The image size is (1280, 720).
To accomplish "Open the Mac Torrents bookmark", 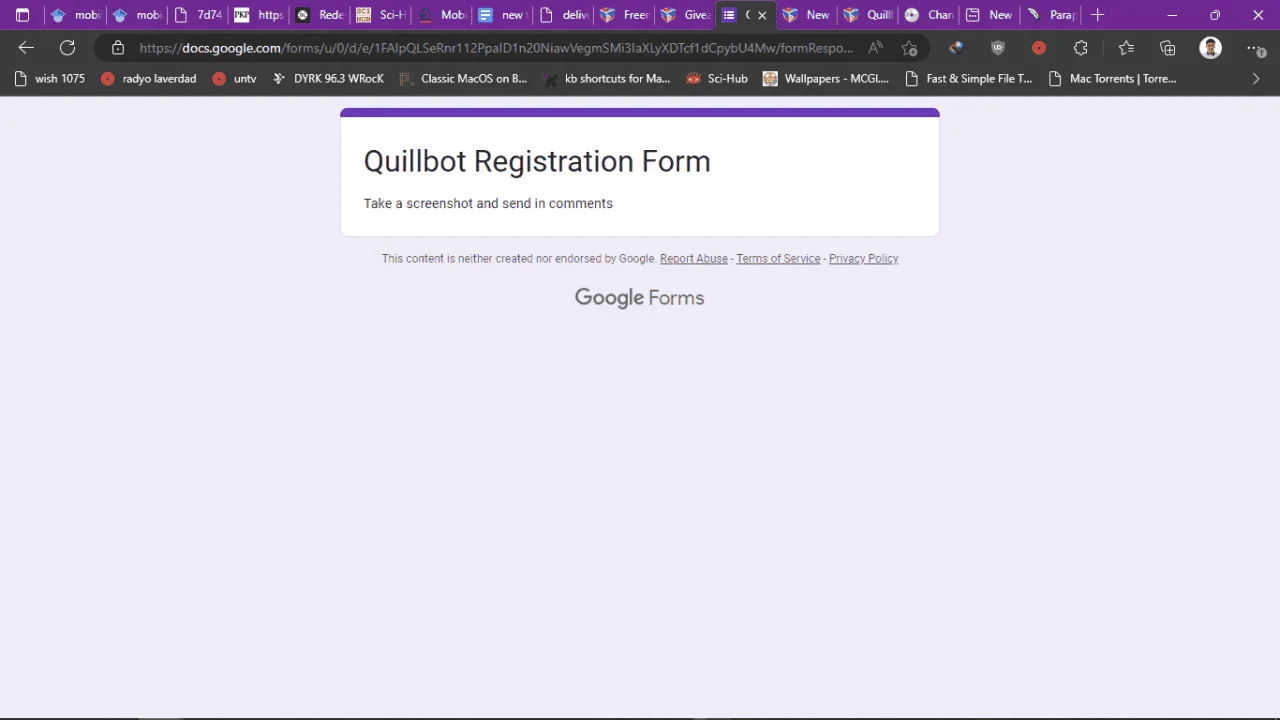I will click(x=1112, y=79).
